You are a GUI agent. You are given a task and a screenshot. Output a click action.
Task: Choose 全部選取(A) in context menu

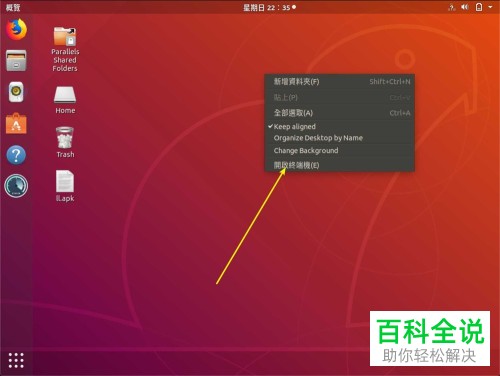pos(339,113)
